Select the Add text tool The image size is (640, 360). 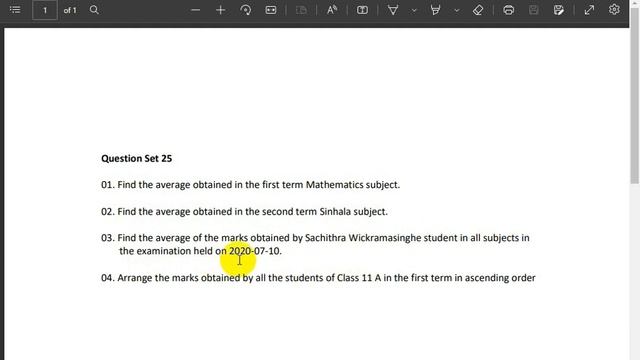pyautogui.click(x=362, y=10)
